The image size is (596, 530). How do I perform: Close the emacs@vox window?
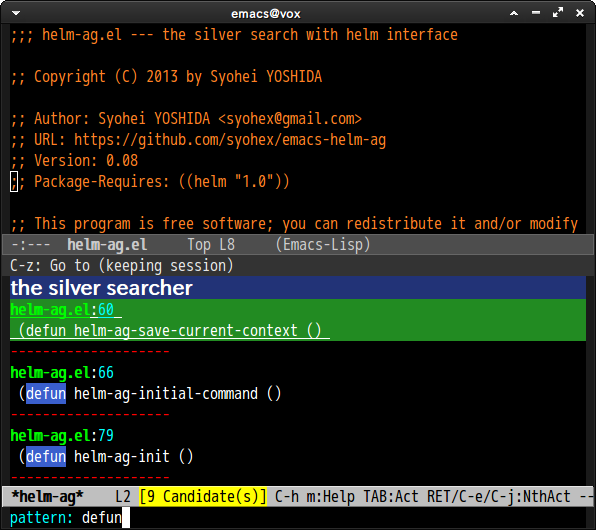pos(580,13)
